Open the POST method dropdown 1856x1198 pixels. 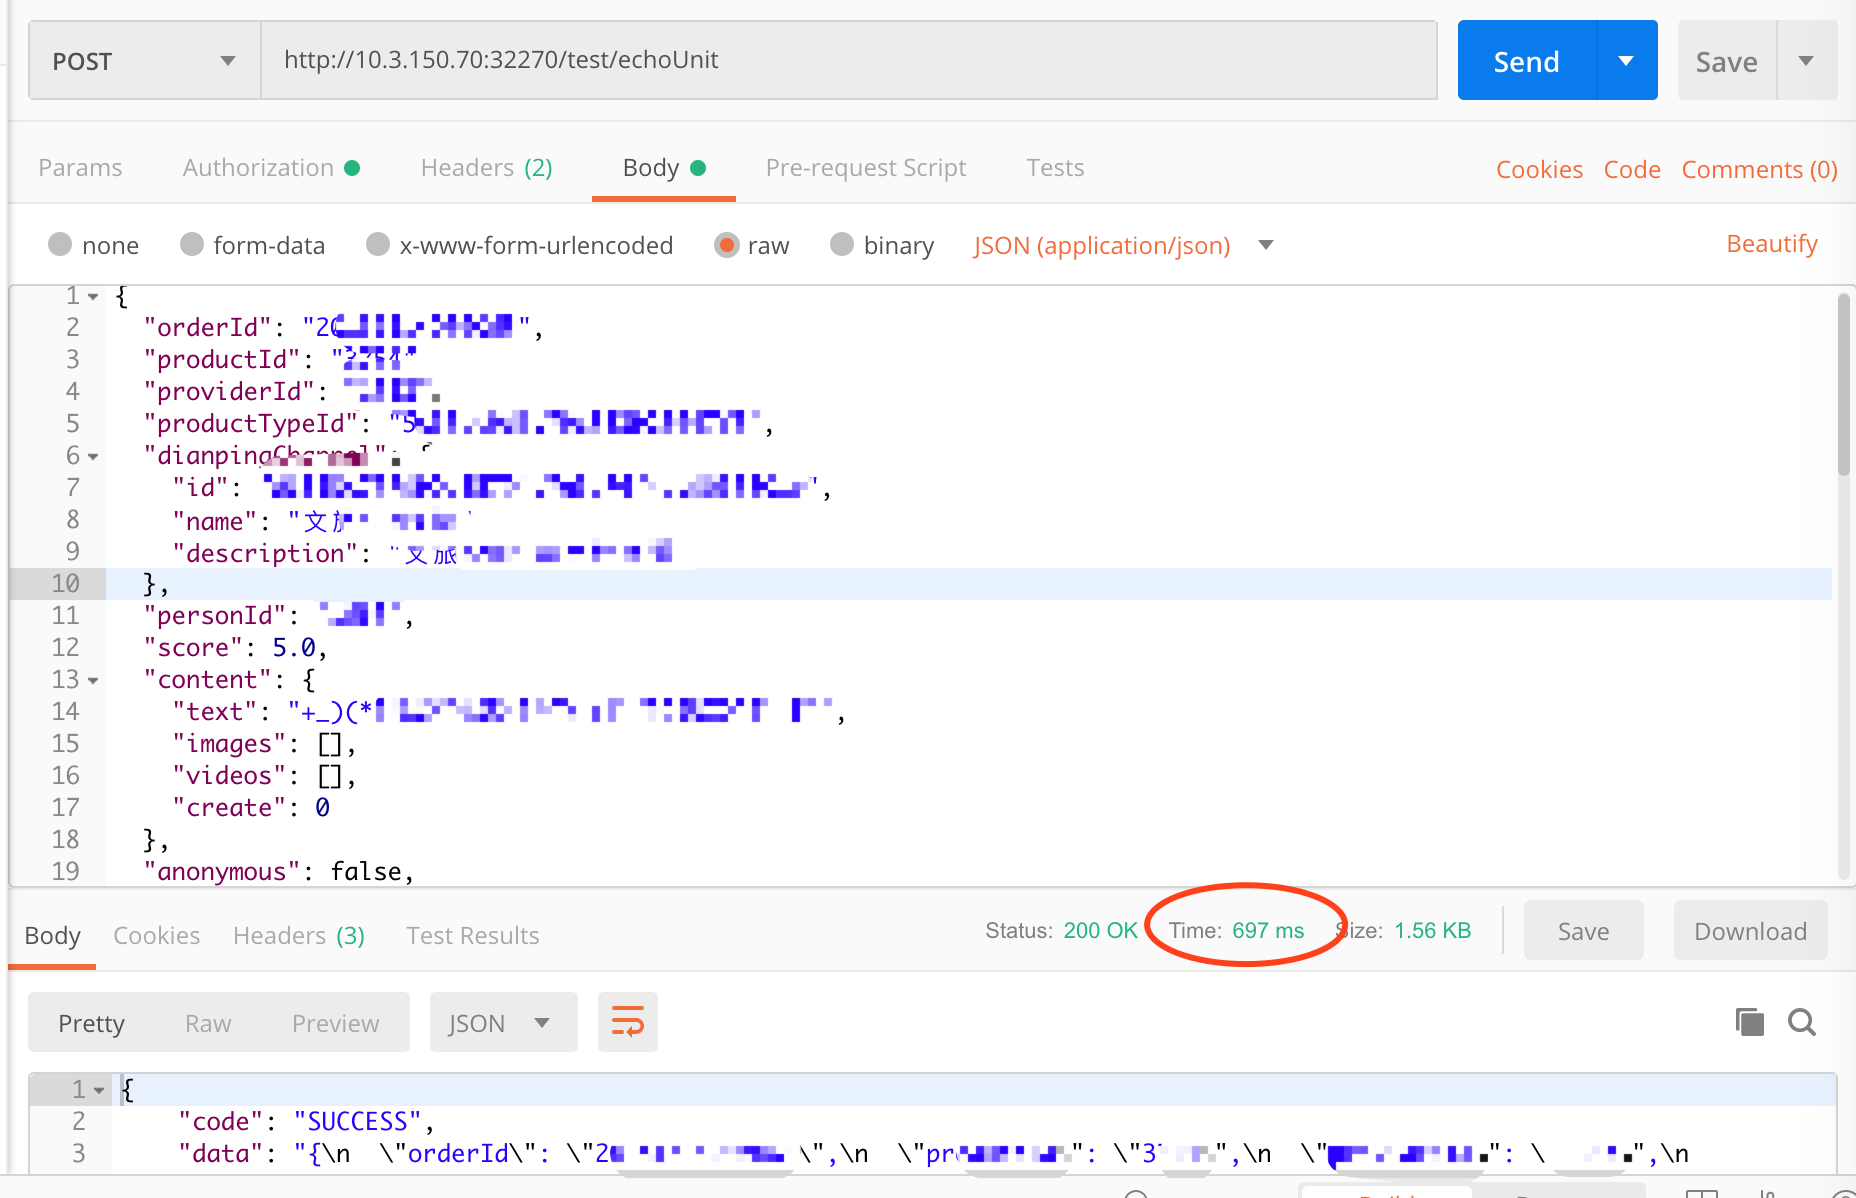(x=145, y=60)
